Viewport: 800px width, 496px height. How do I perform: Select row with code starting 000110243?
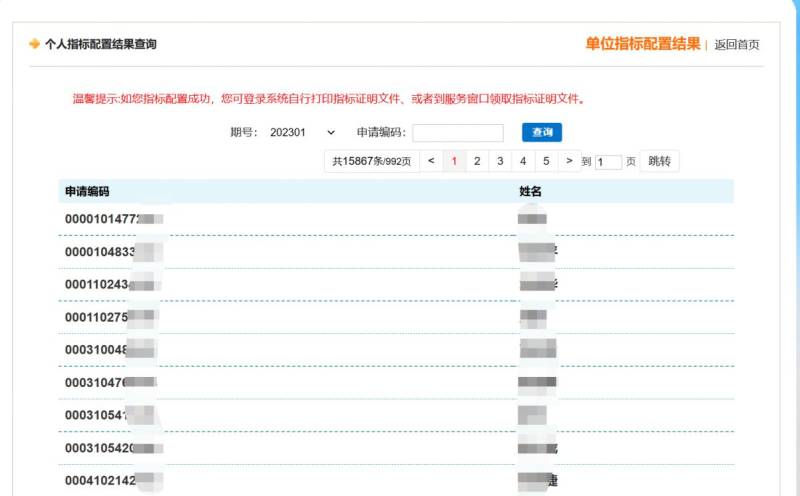(x=396, y=285)
